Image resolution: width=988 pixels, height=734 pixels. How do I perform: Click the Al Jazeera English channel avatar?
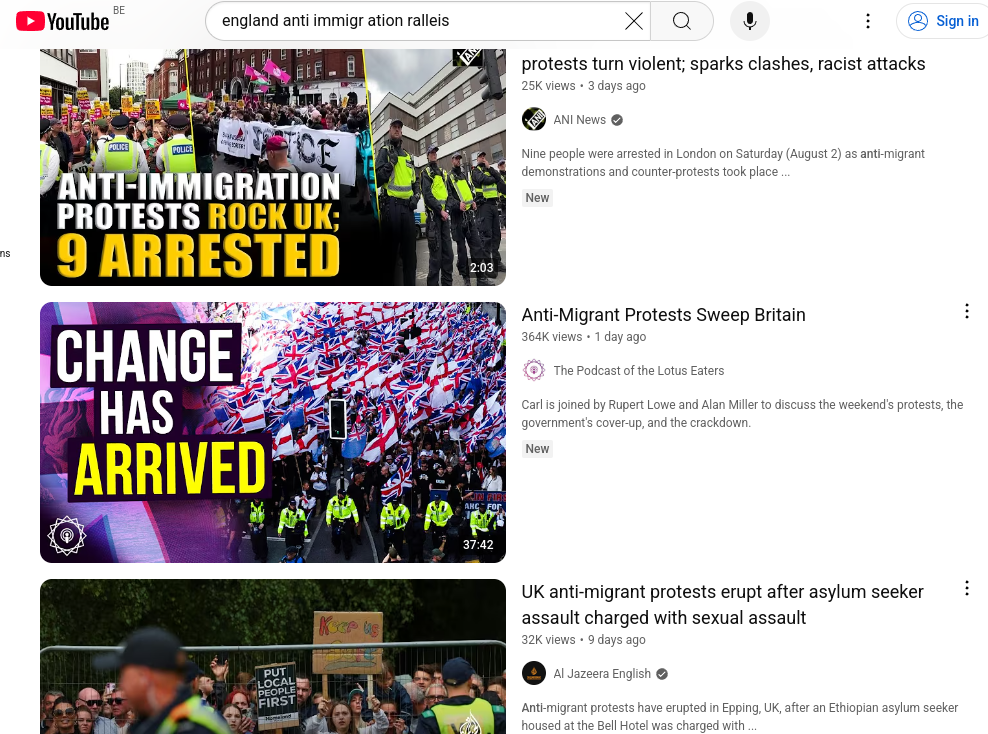pyautogui.click(x=534, y=673)
